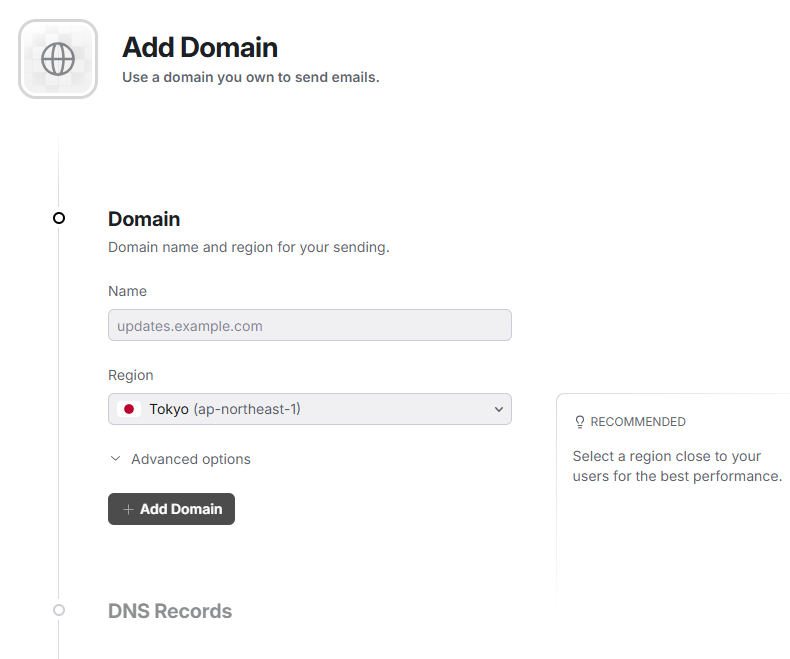Viewport: 790px width, 659px height.
Task: Click the Tokyo (ap-northeast-1) region text
Action: (x=225, y=409)
